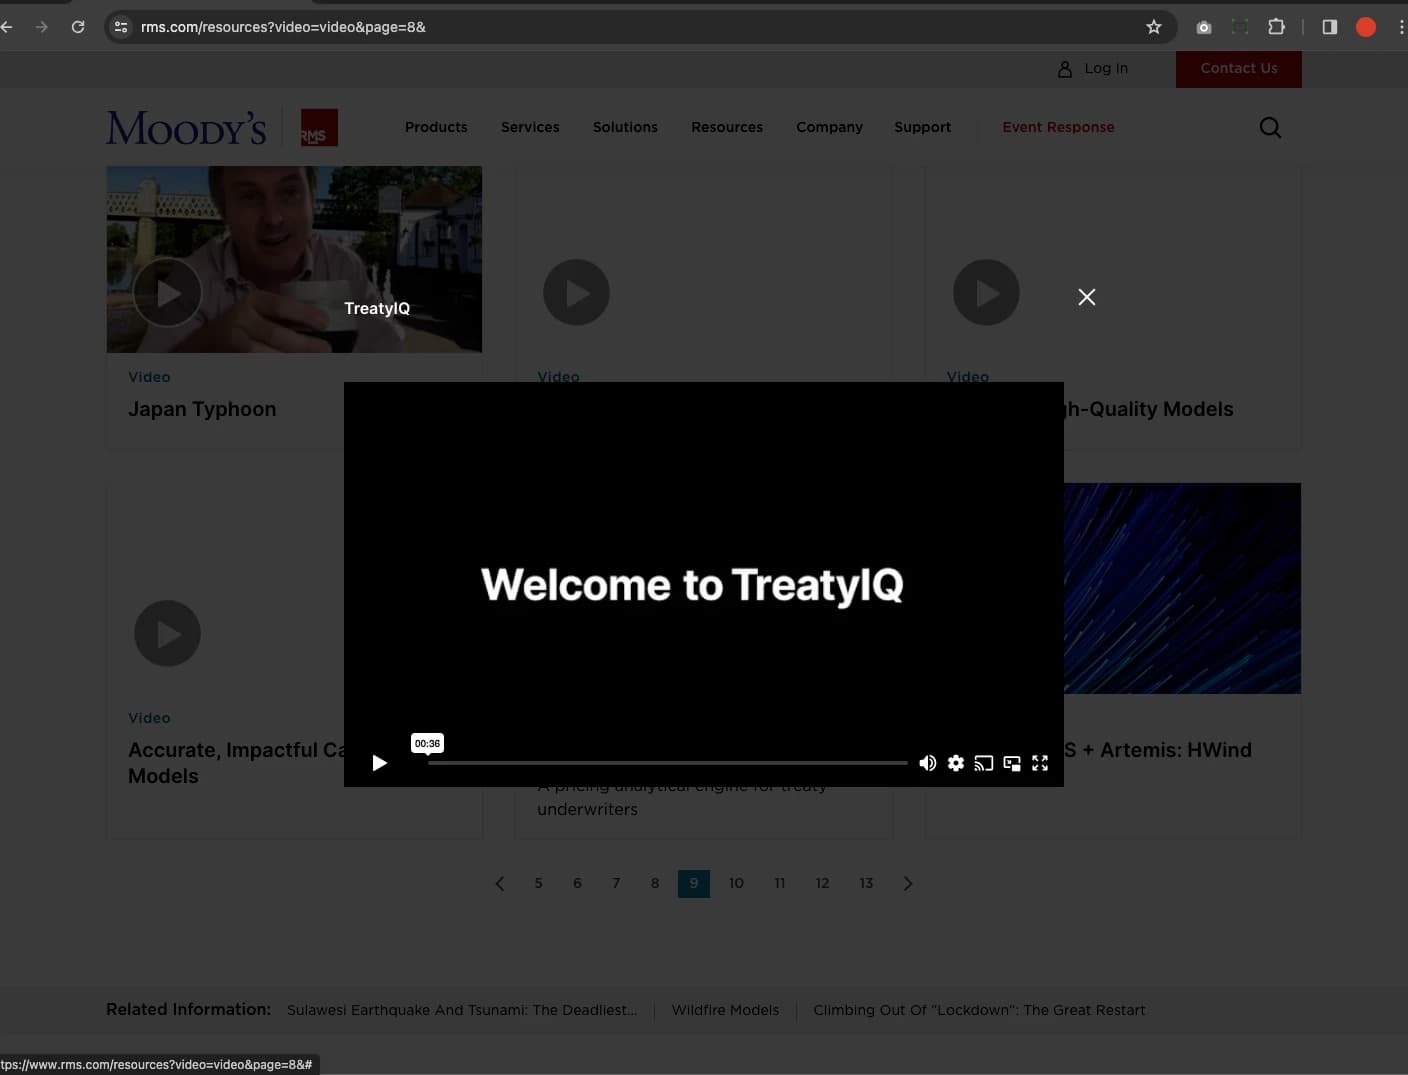Image resolution: width=1408 pixels, height=1075 pixels.
Task: Go to next pagination arrow
Action: coord(908,883)
